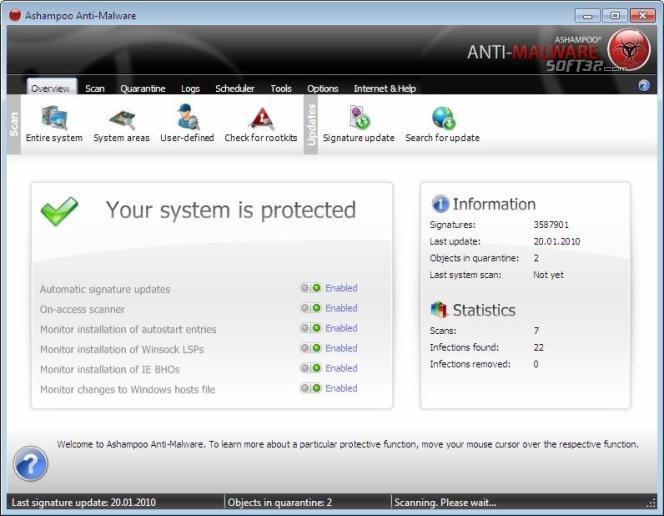Click Enabled link beside Windows hosts file

341,388
